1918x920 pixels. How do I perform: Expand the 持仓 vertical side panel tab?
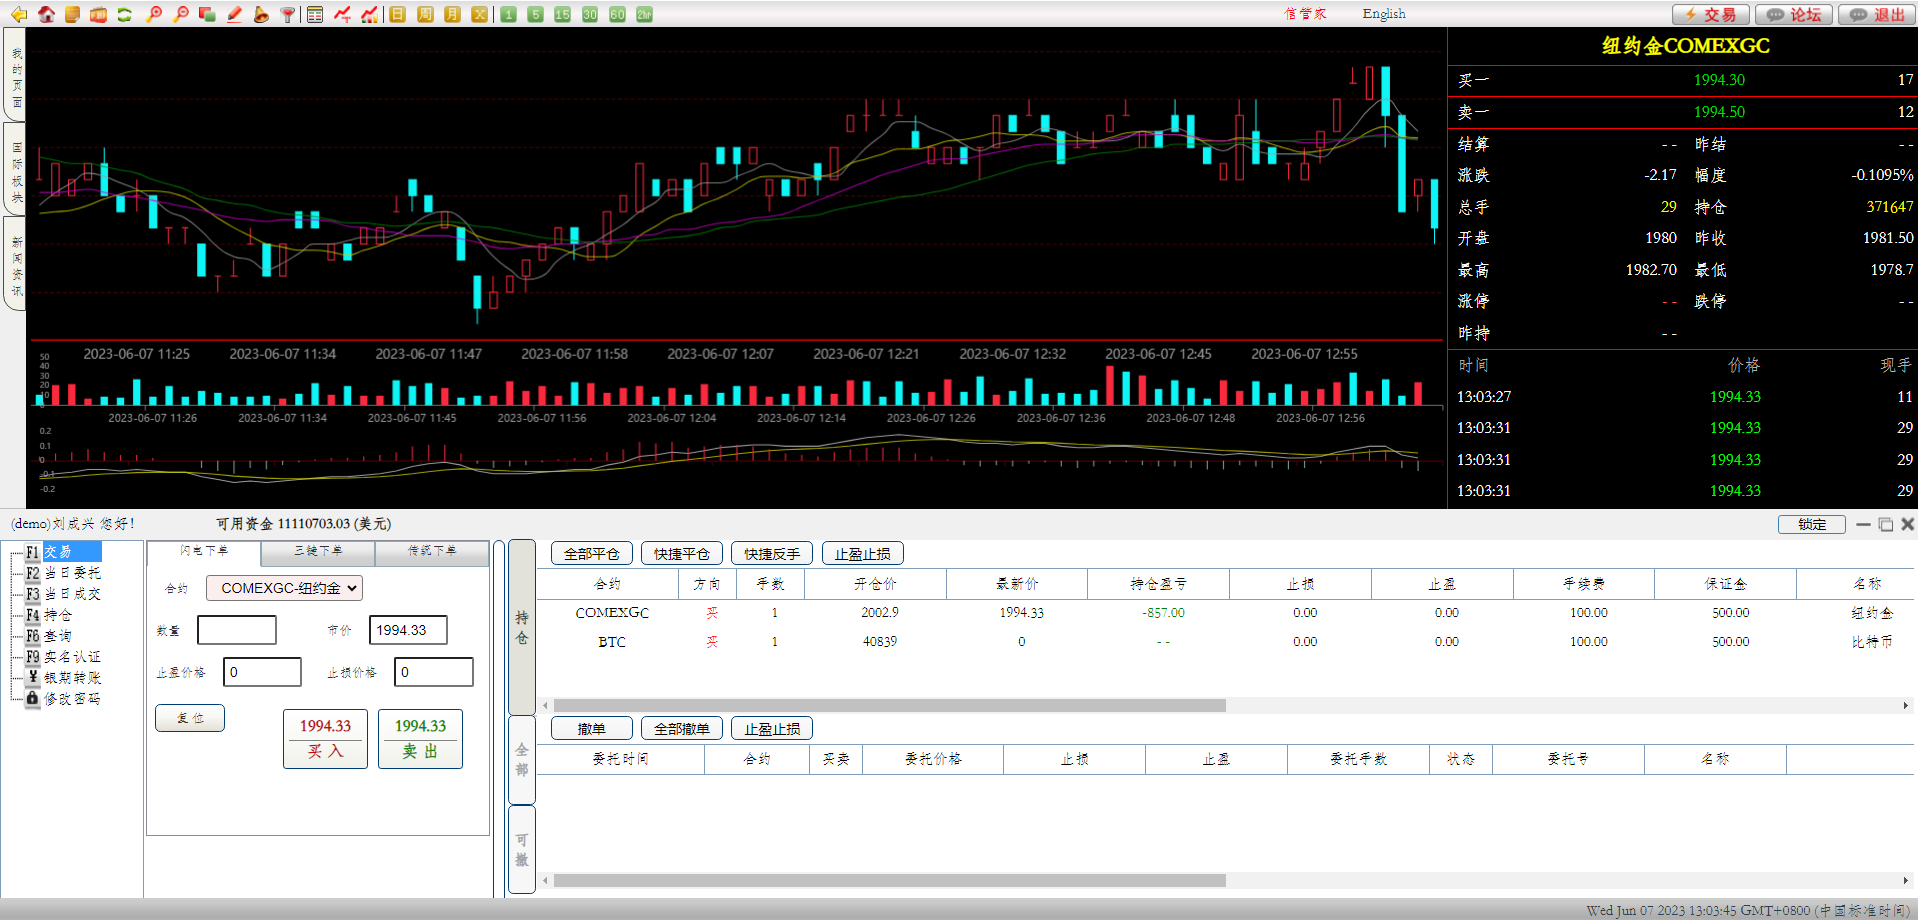(521, 627)
